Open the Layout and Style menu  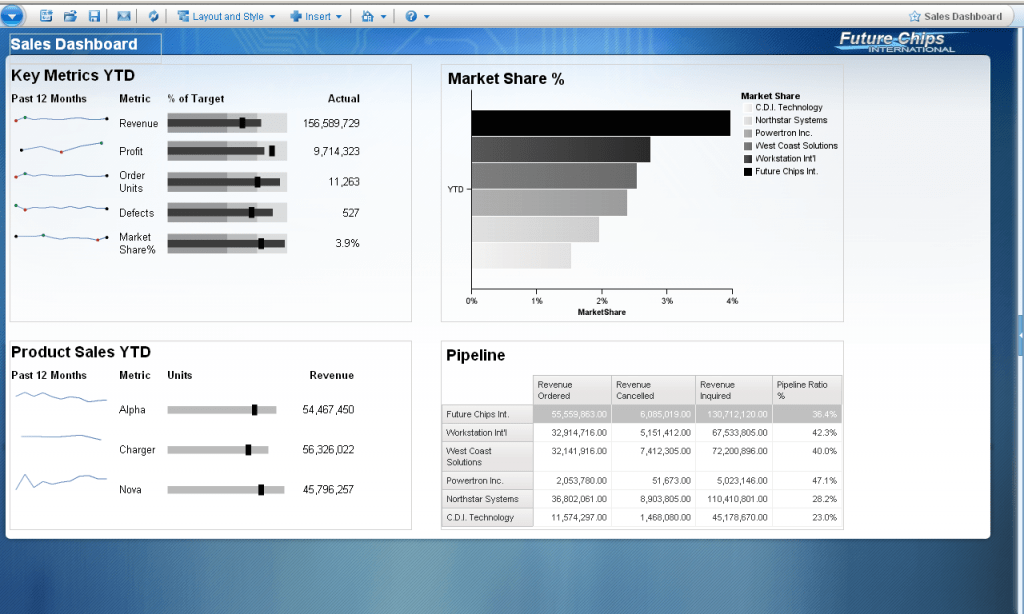227,16
